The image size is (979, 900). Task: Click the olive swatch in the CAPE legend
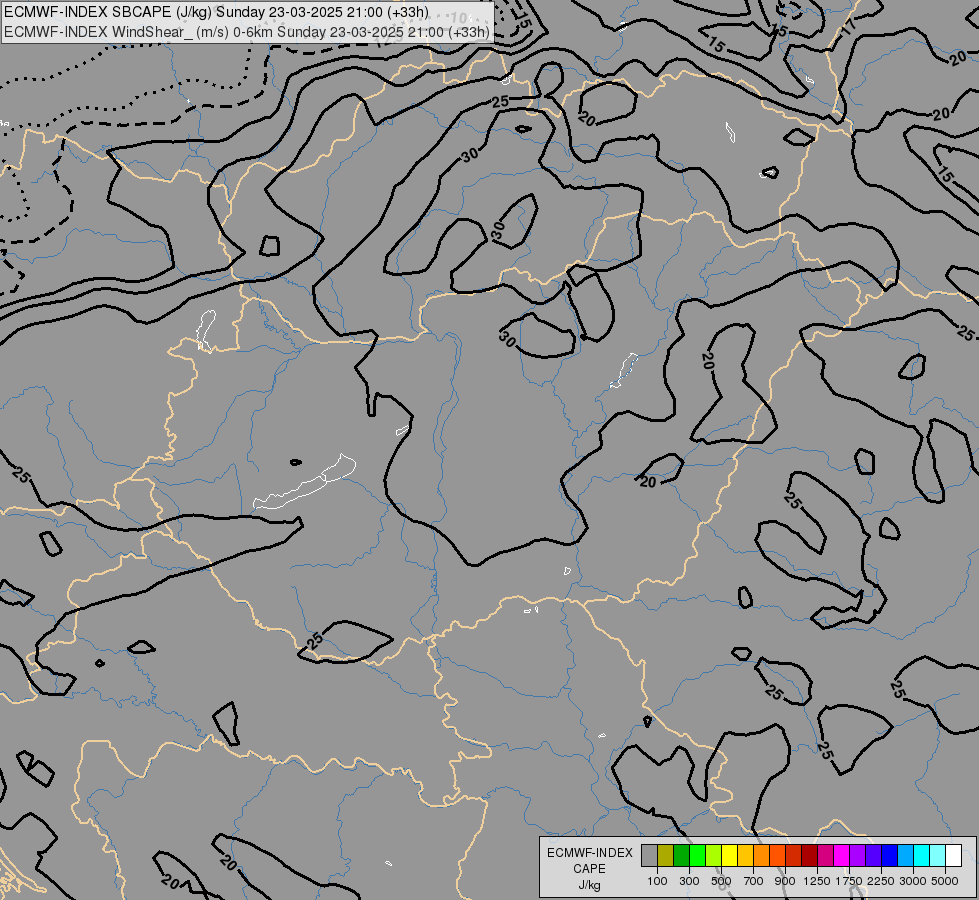(666, 856)
